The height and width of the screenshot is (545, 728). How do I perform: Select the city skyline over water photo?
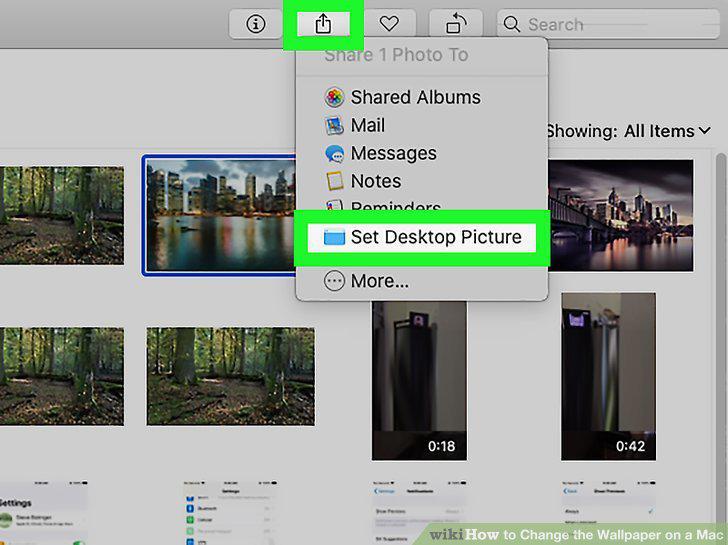[221, 215]
